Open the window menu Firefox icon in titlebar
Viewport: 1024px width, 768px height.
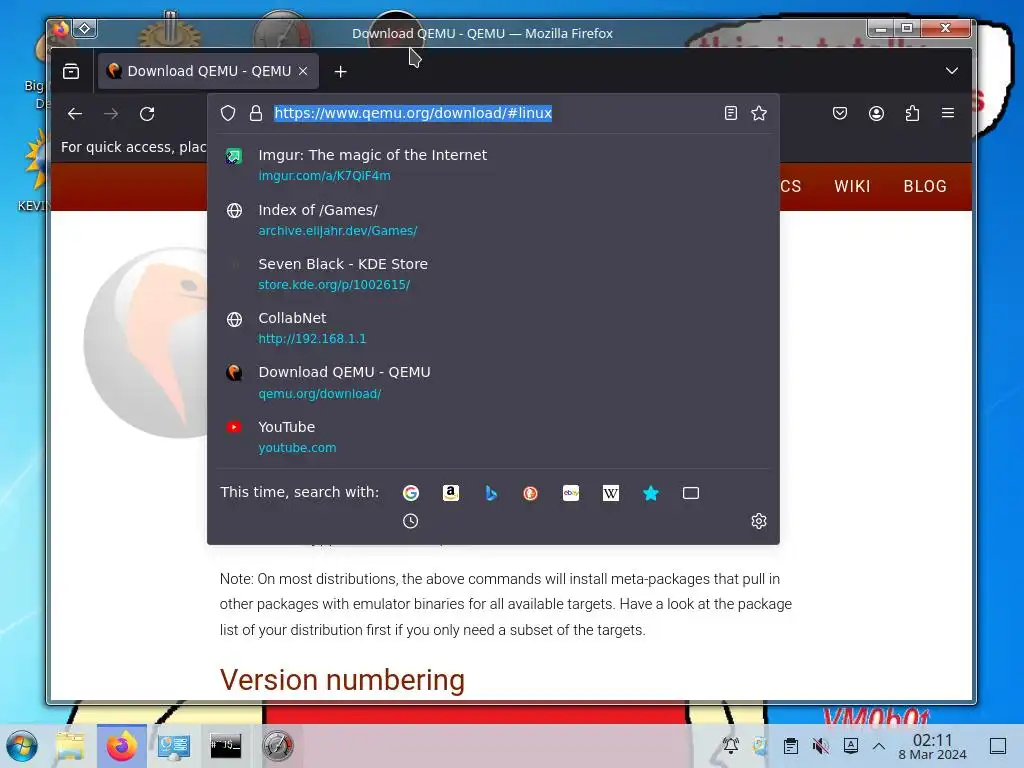pyautogui.click(x=61, y=29)
